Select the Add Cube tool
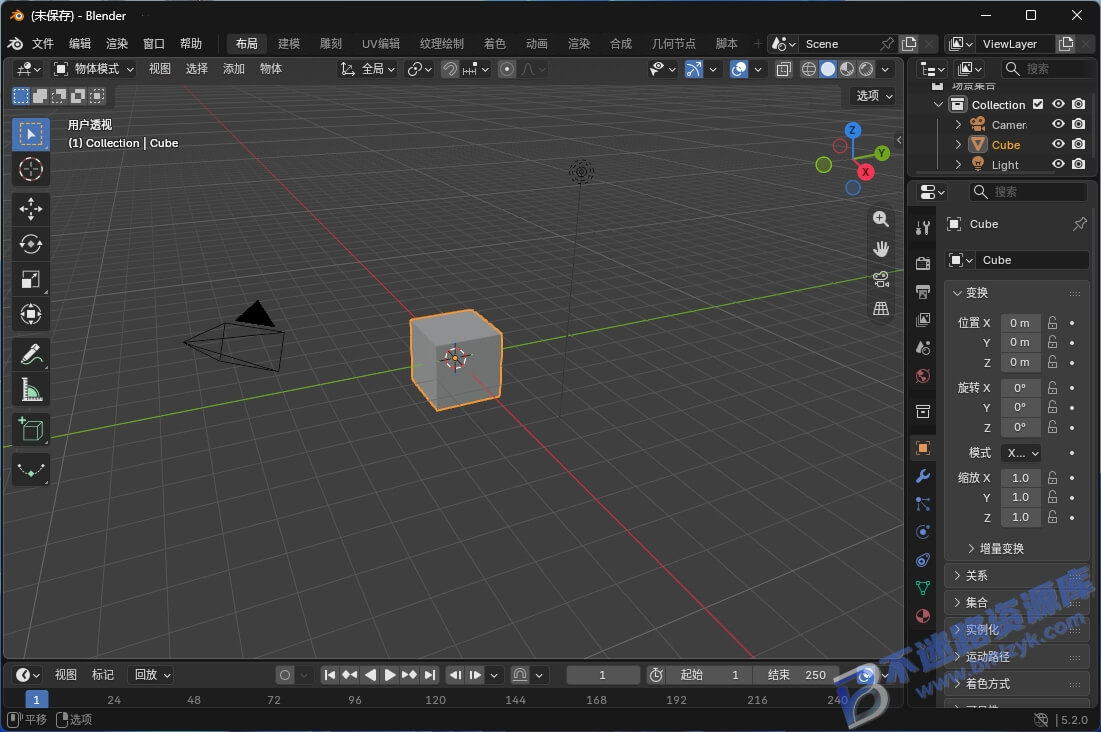This screenshot has height=732, width=1101. 31,429
